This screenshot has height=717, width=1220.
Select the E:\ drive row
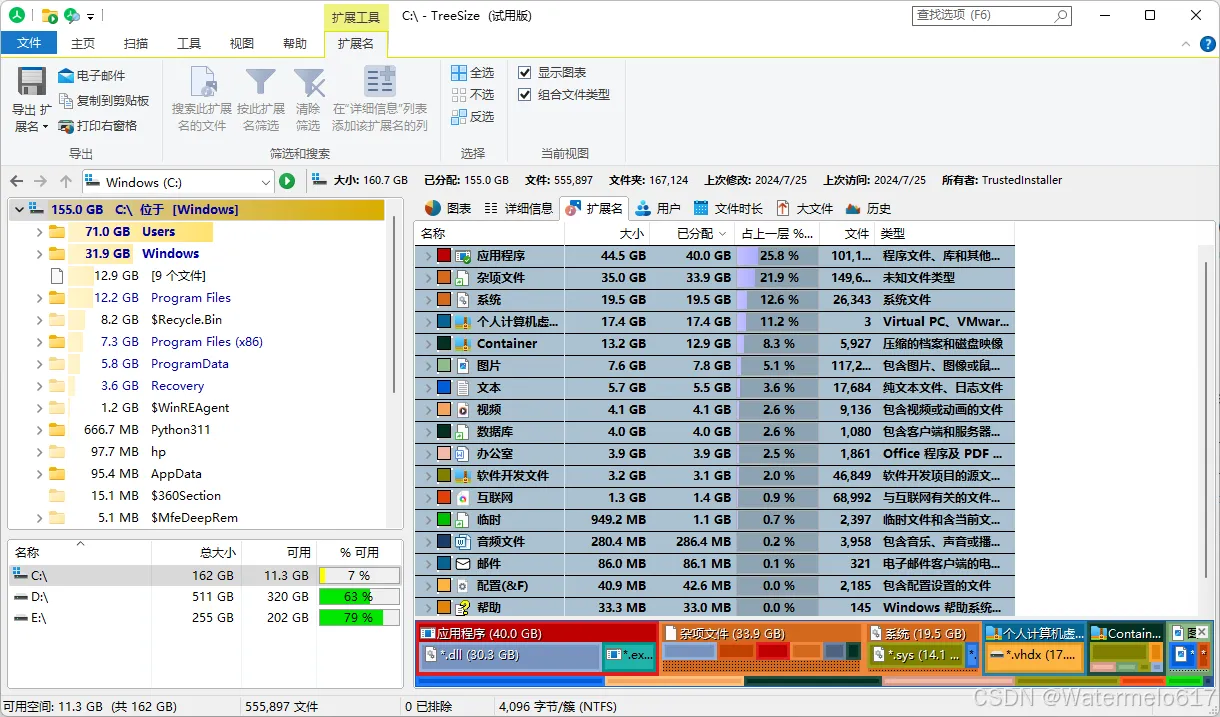(205, 618)
